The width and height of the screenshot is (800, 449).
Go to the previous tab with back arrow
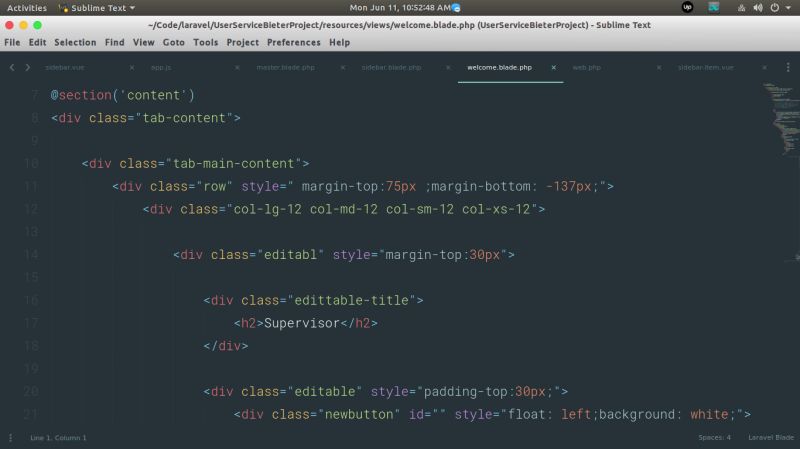point(12,67)
